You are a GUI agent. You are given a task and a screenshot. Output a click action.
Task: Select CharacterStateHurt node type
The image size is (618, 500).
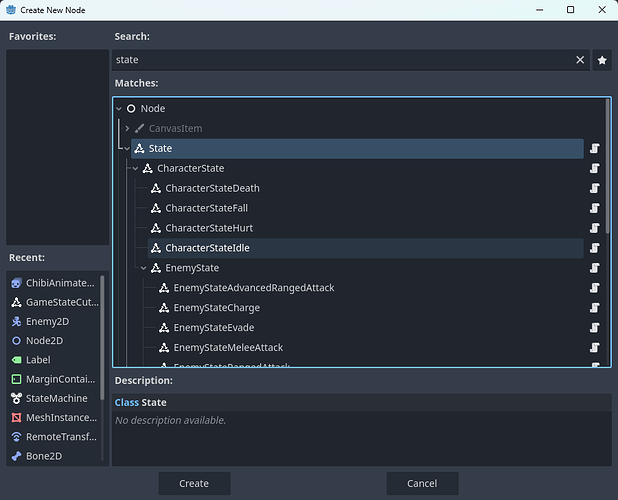pos(209,228)
